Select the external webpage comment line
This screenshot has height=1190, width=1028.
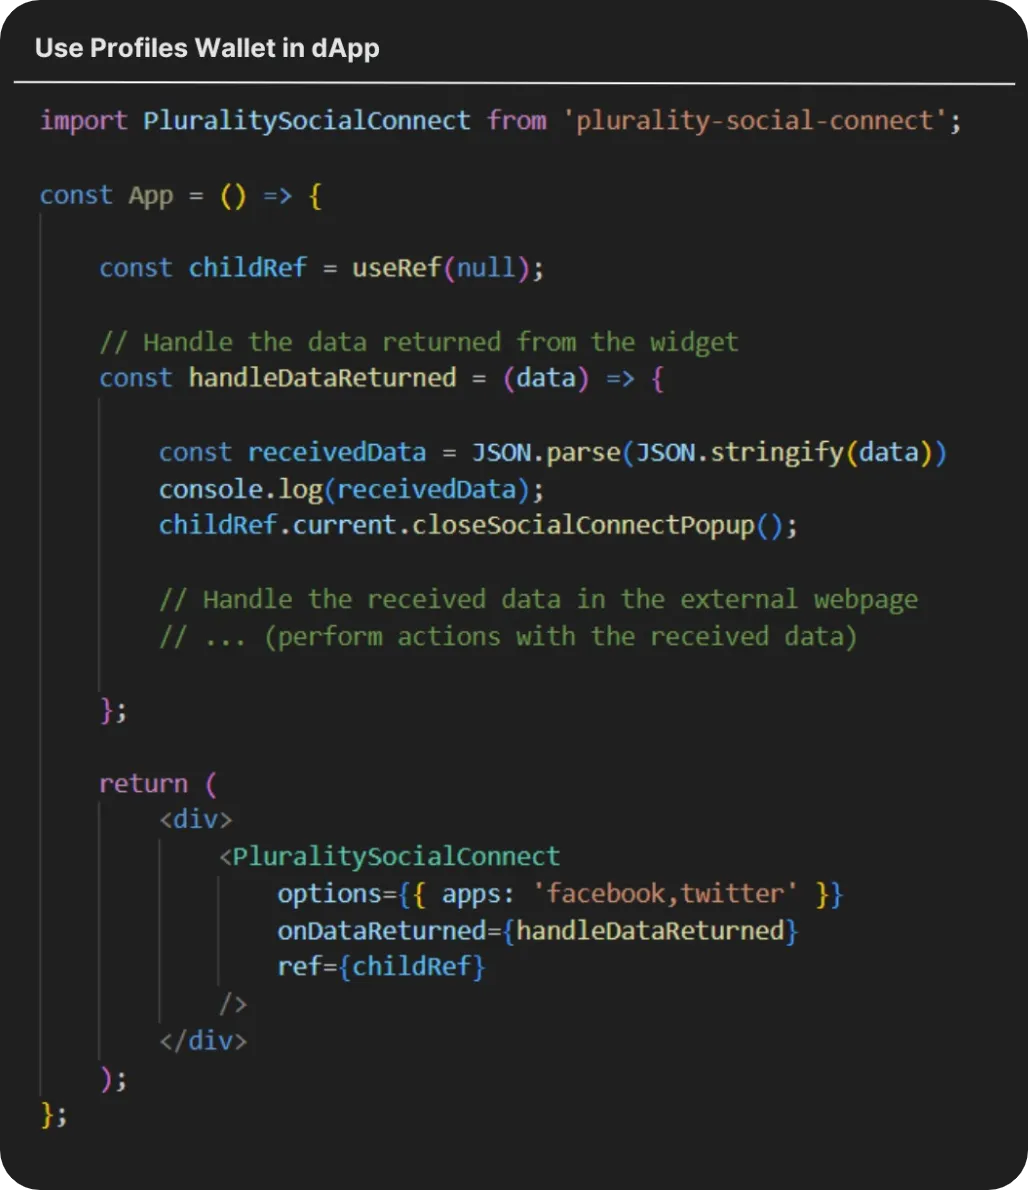(x=540, y=598)
